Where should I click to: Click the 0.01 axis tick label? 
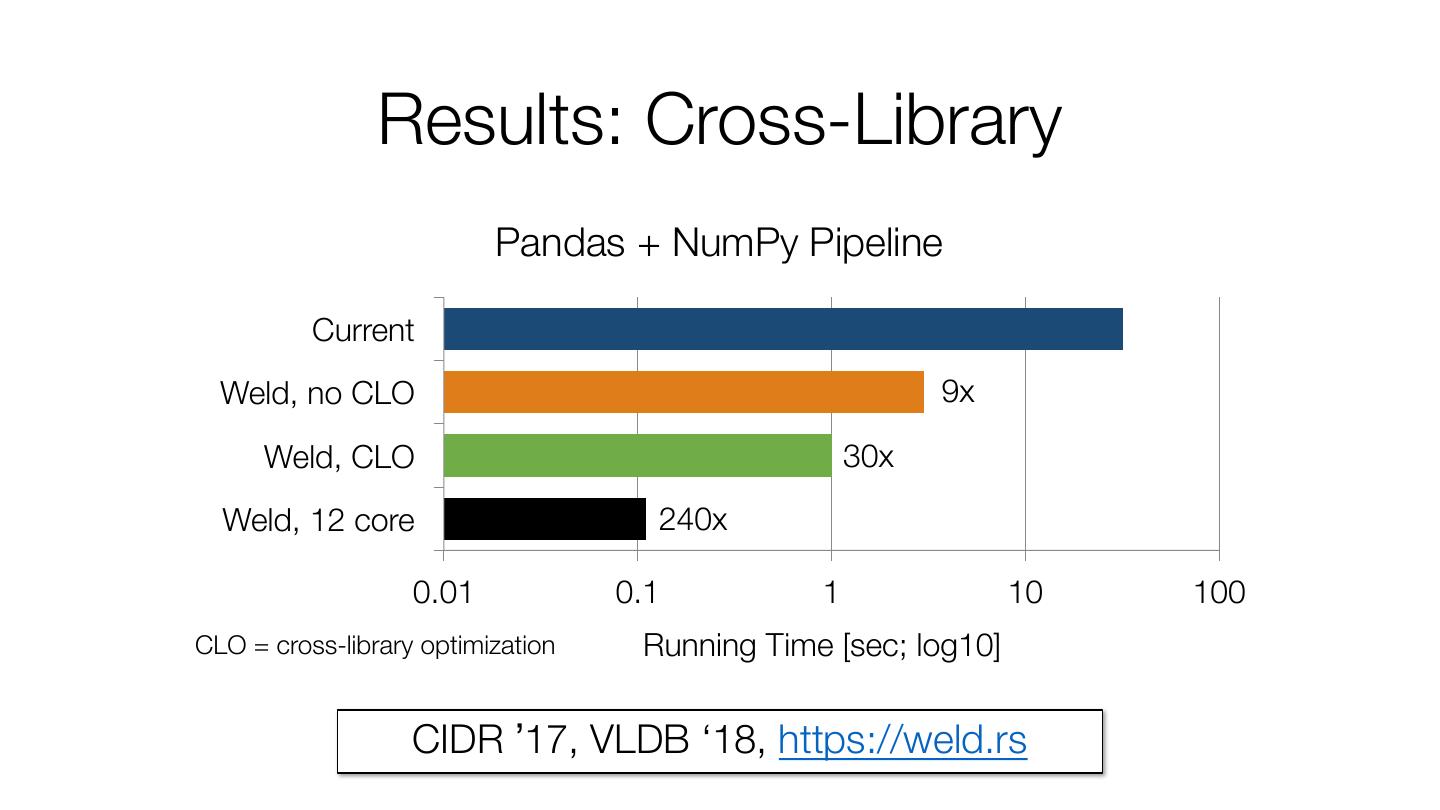tap(442, 593)
